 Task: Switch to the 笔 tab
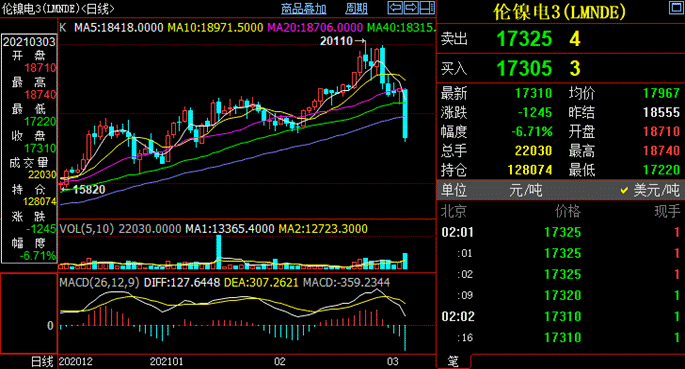click(453, 362)
